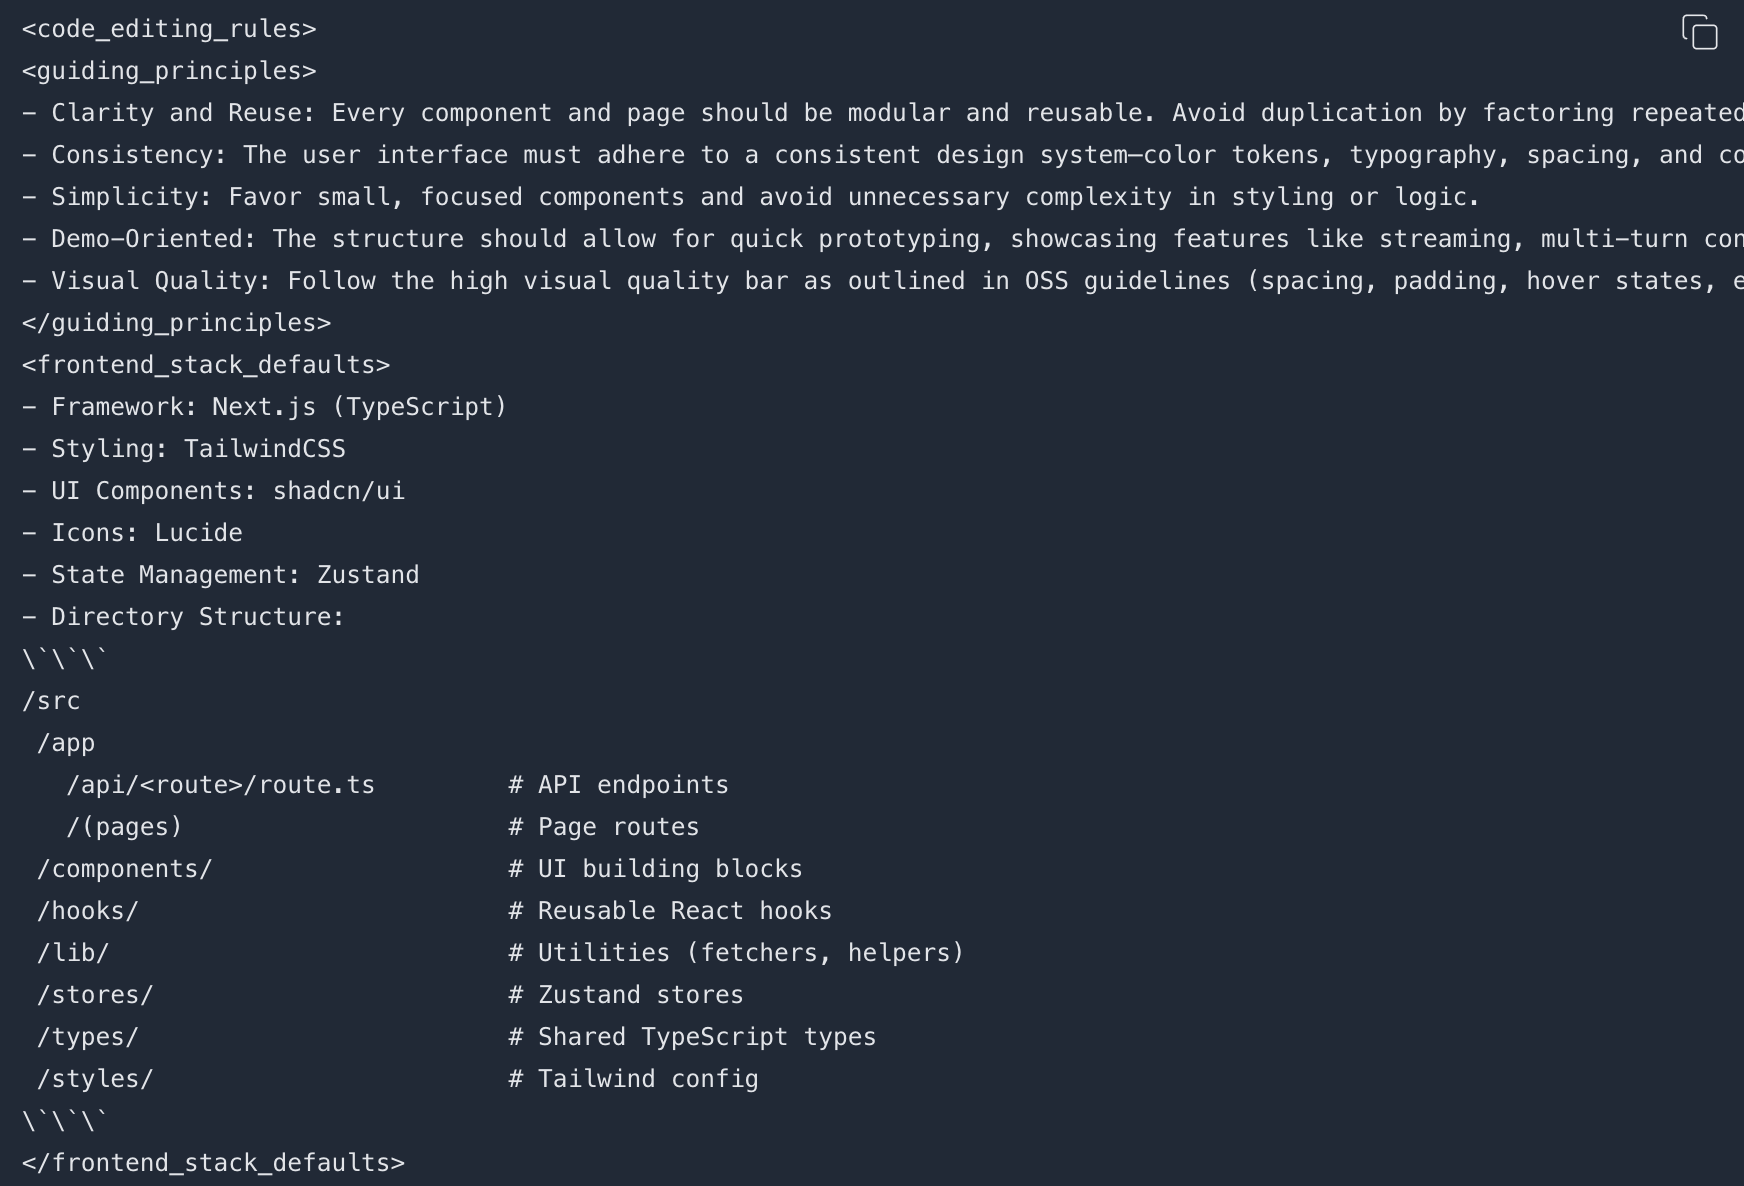
Task: Select the shadcn/ui components line
Action: pyautogui.click(x=213, y=490)
